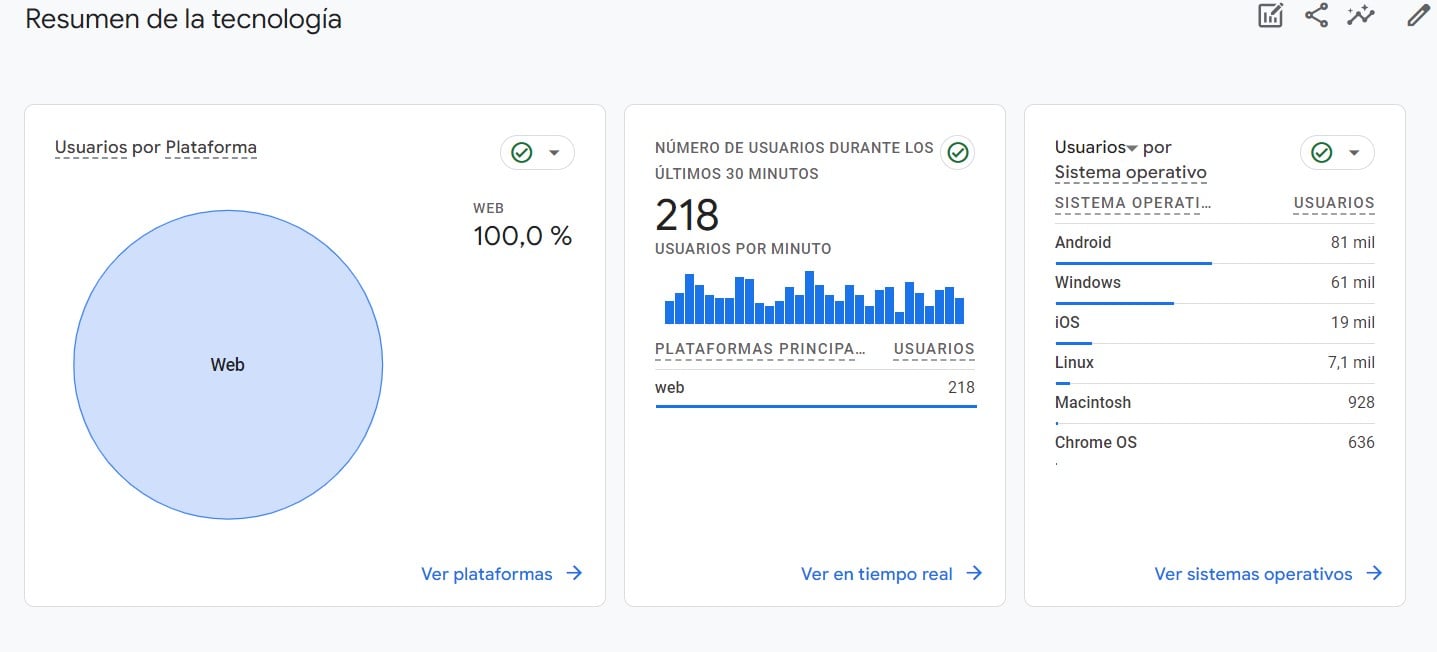Open Ver sistemas operativos
Screen dimensions: 1437x652
coord(1252,573)
